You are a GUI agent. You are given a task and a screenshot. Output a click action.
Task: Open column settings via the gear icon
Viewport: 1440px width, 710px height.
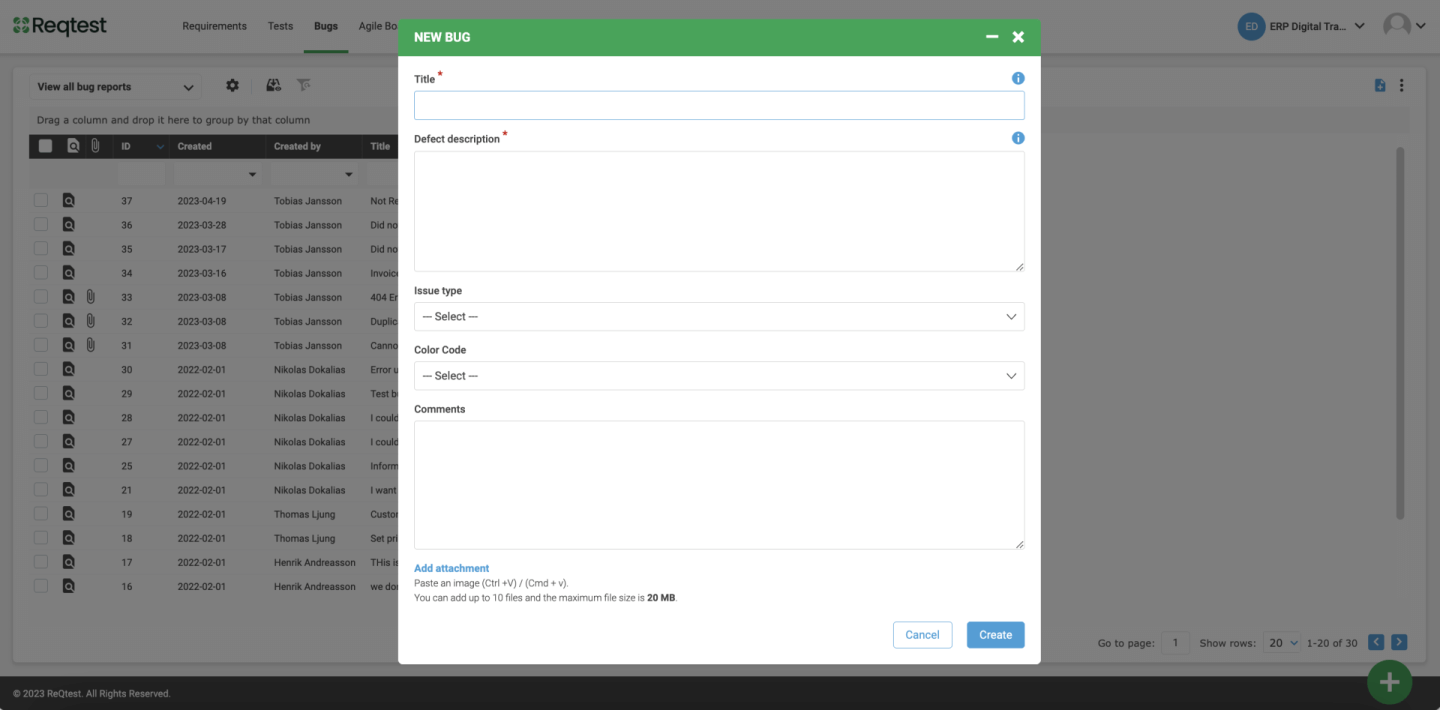tap(232, 86)
